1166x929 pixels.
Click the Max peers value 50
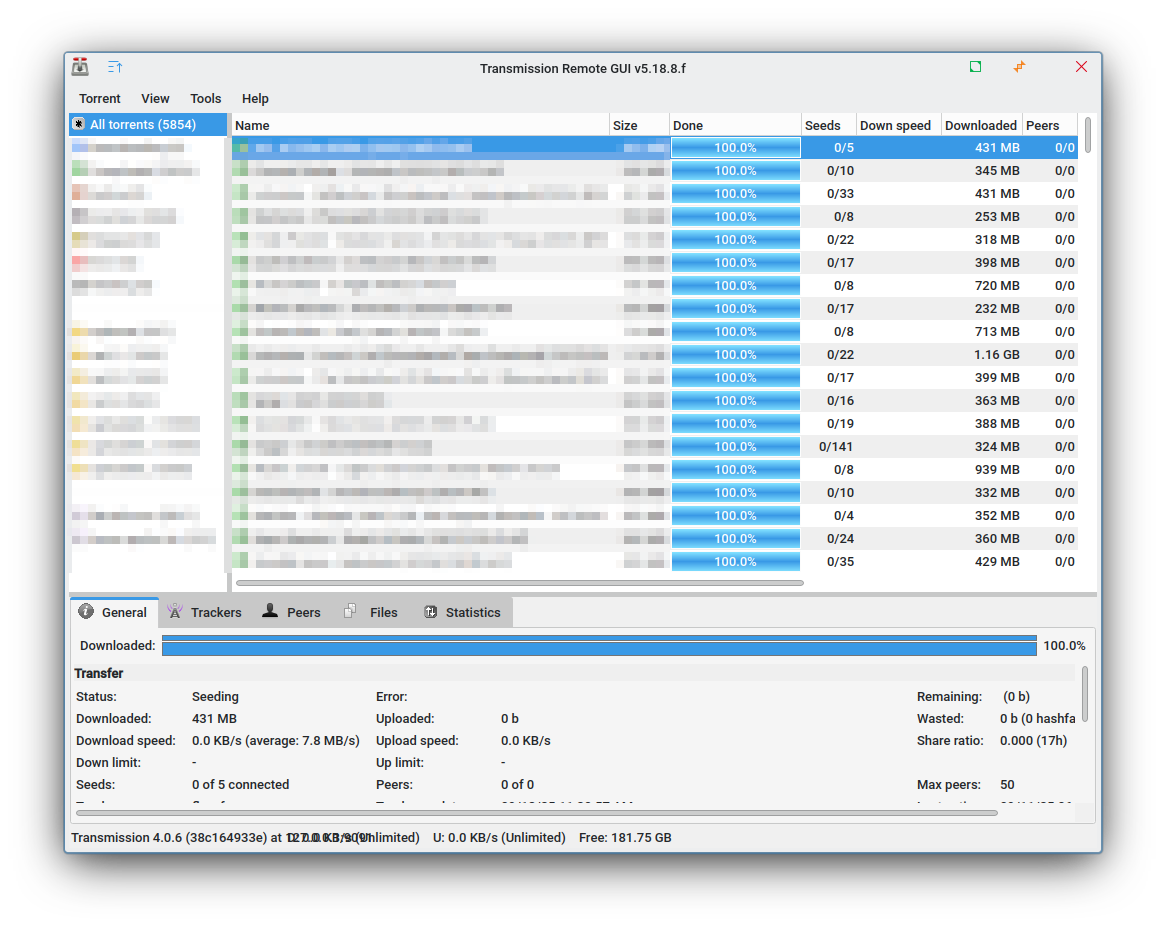click(1007, 784)
